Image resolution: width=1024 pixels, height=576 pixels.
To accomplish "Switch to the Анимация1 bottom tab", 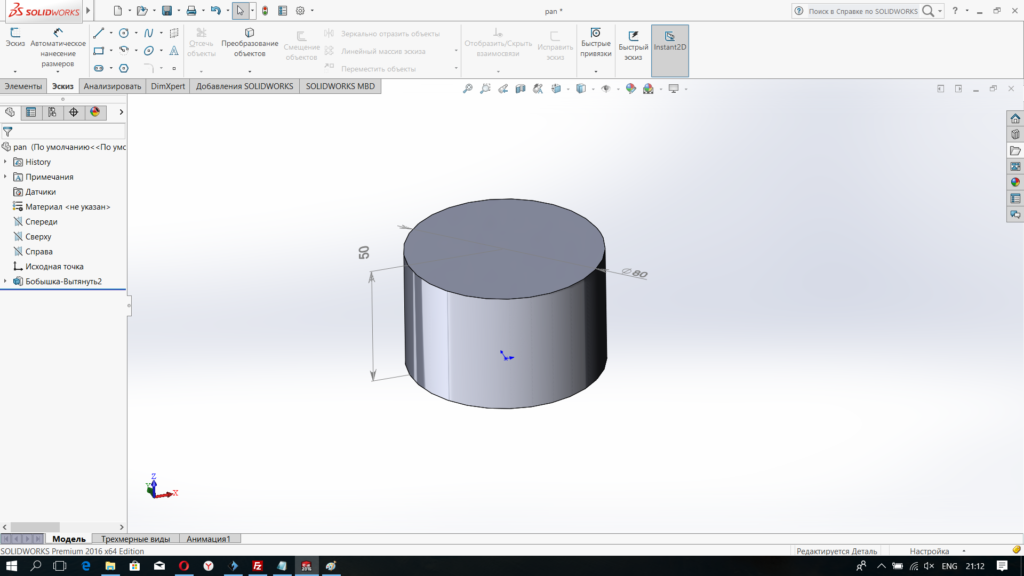I will (208, 539).
